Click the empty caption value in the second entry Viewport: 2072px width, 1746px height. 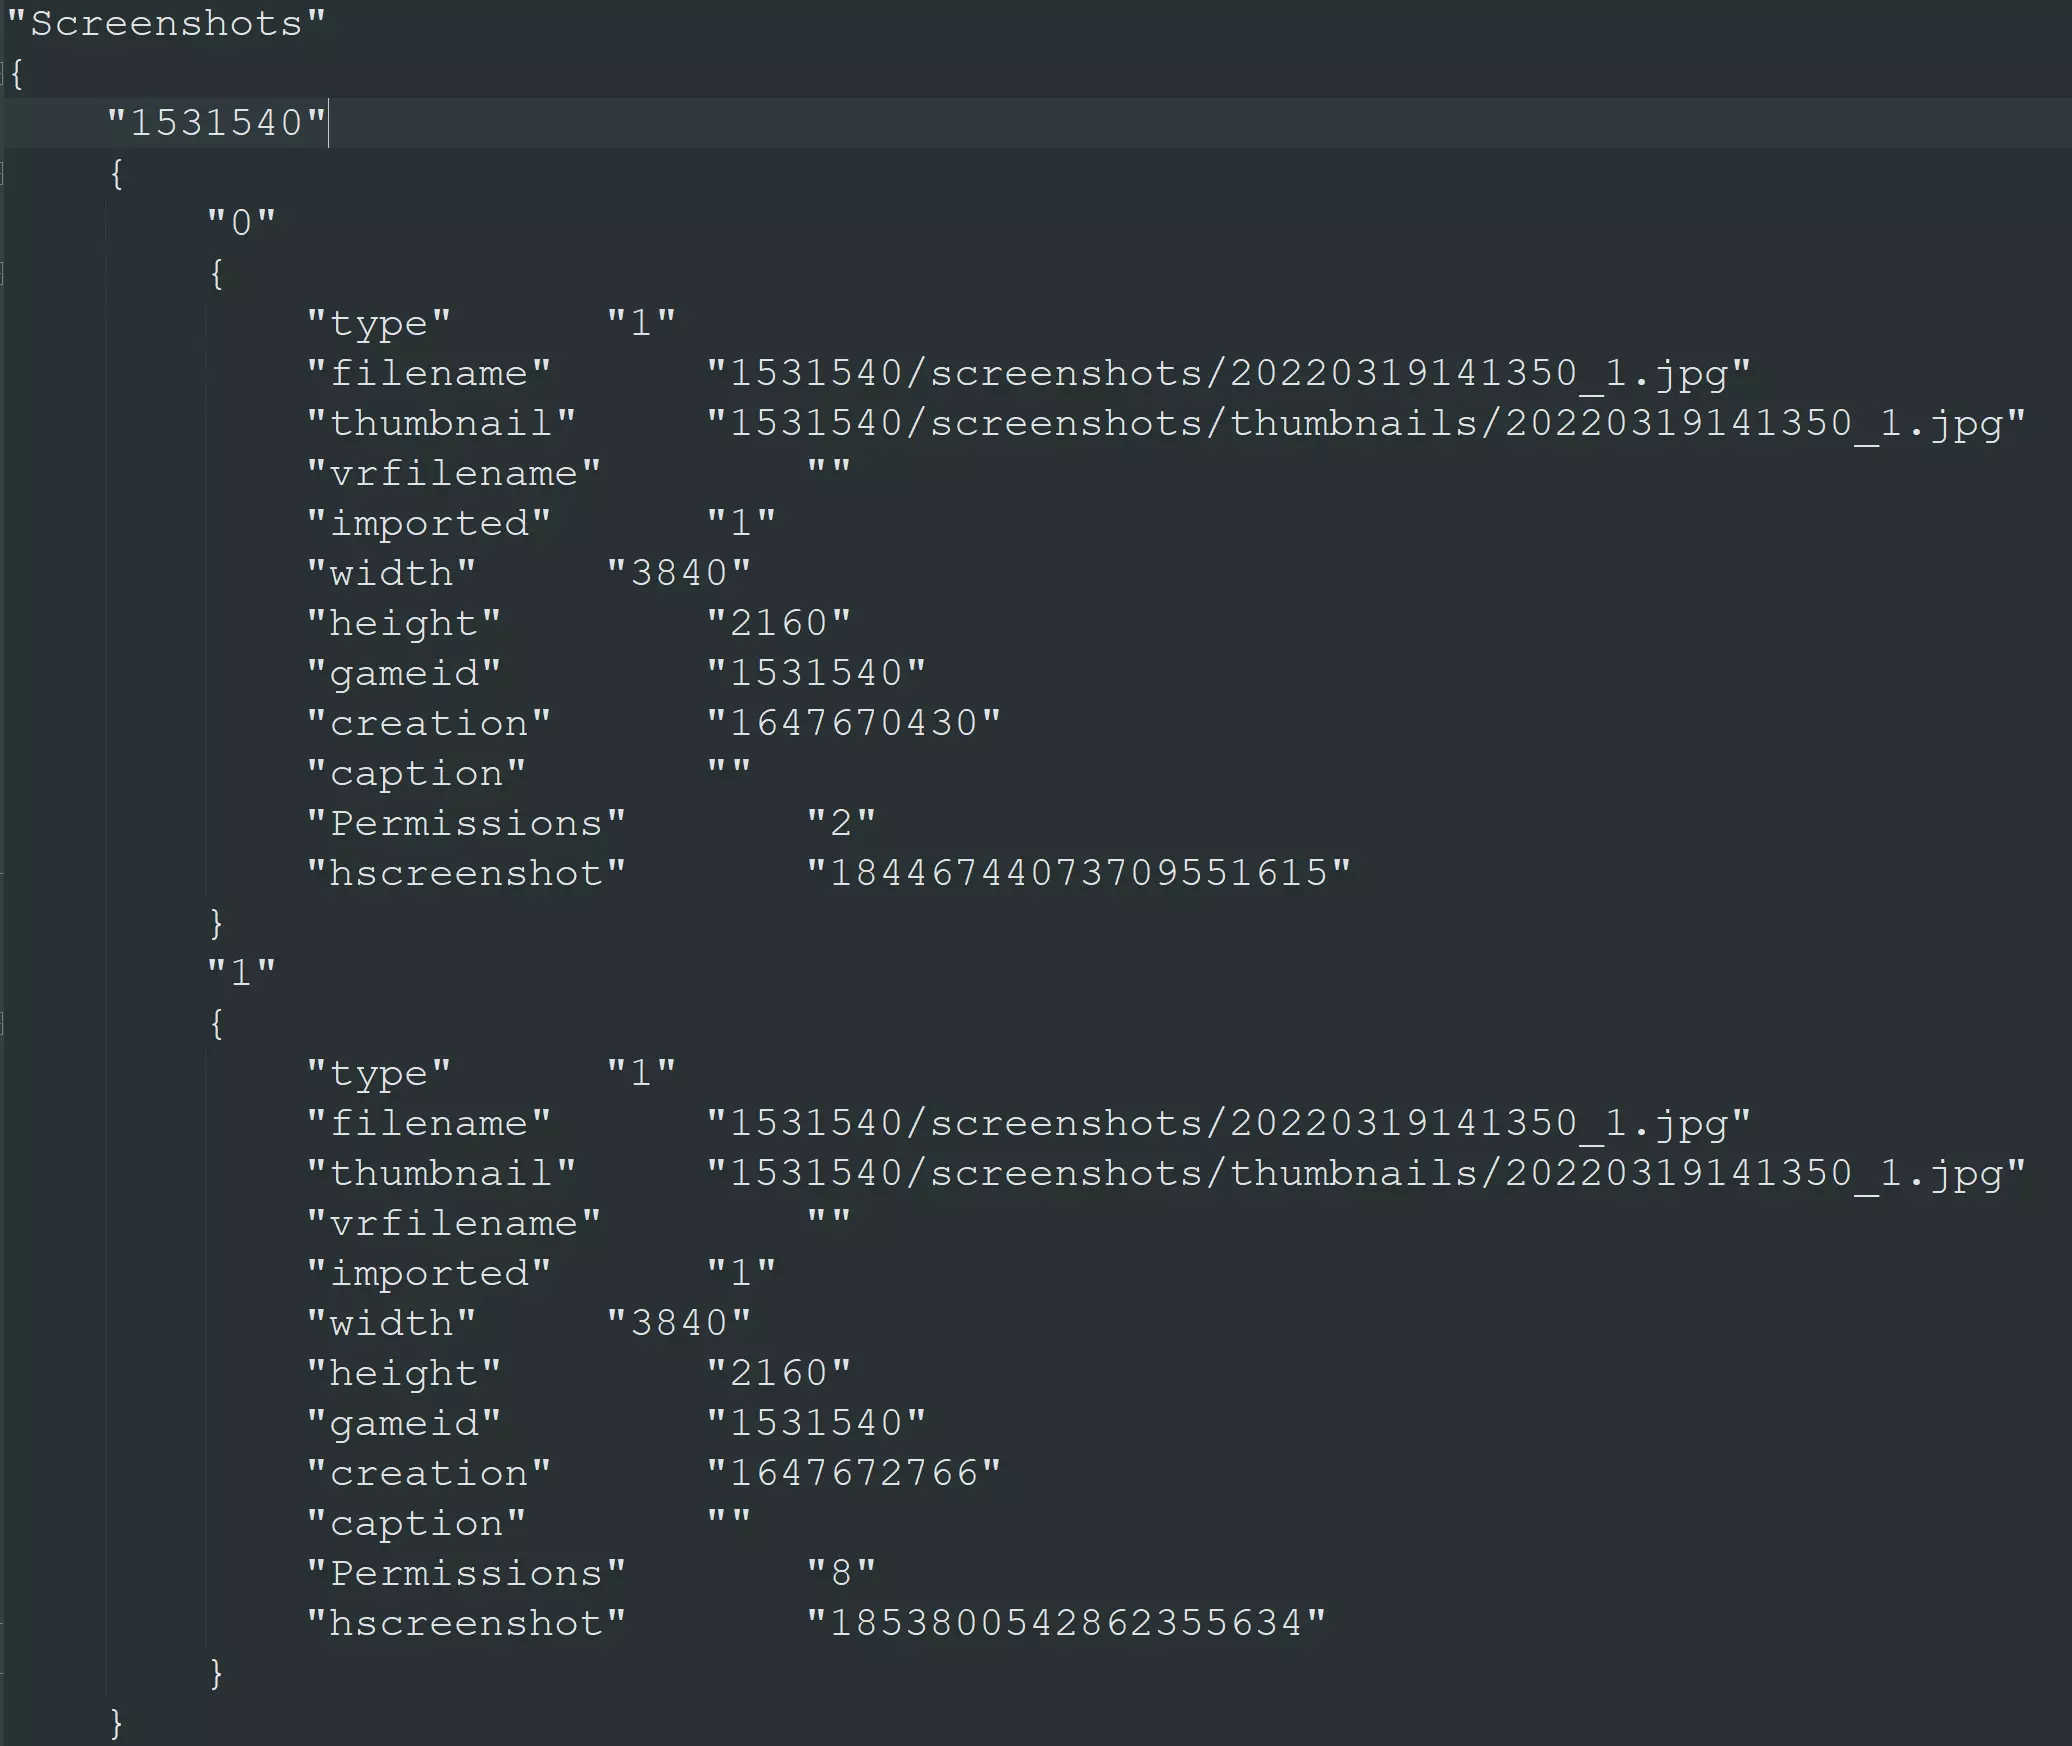coord(729,1520)
